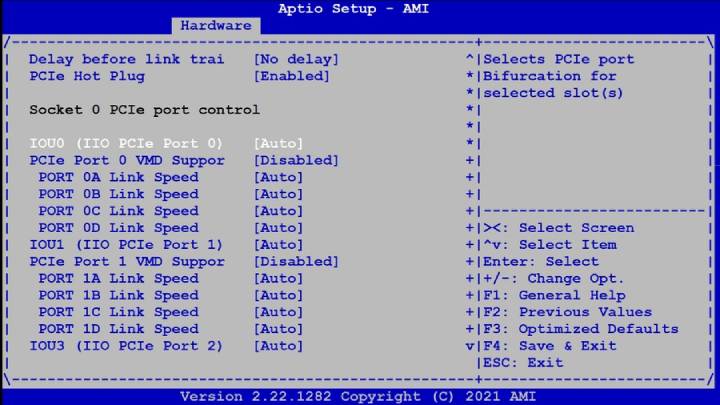
Task: Select PCIe Port 1 VMD Support label
Action: 127,262
